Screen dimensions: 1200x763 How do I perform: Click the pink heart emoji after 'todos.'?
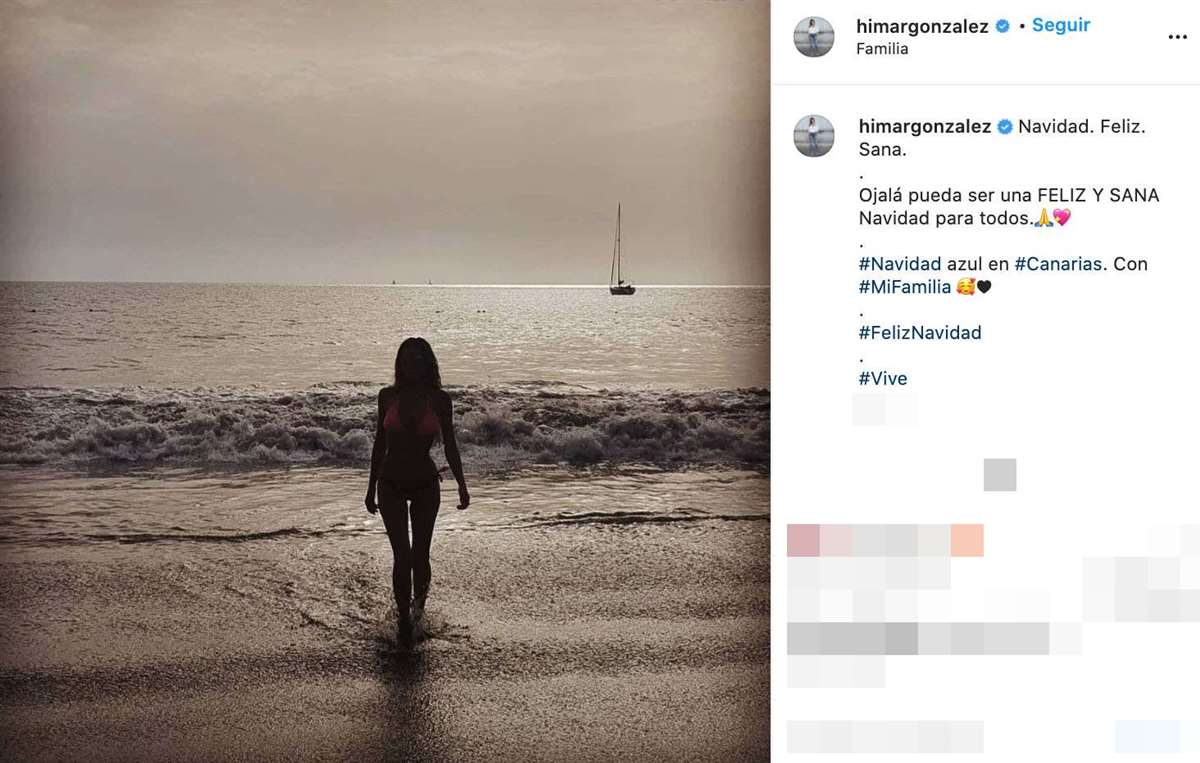[1062, 218]
